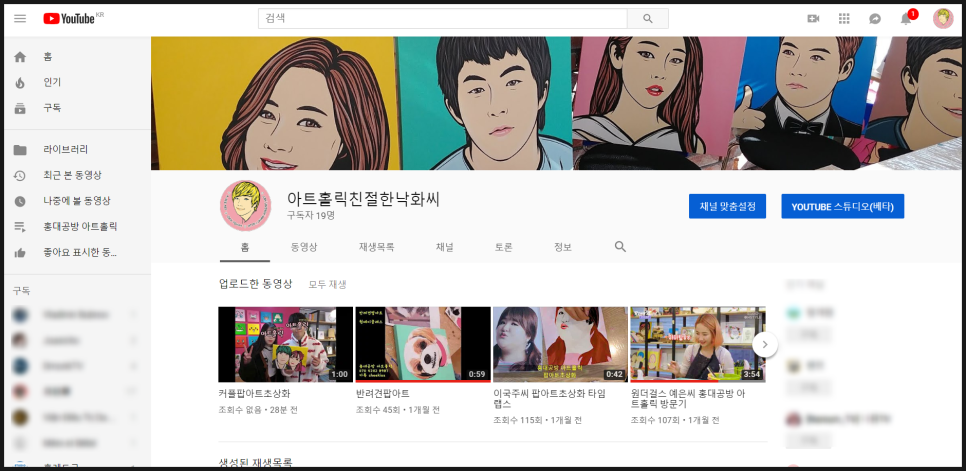
Task: Click the 생성된 재생목록 section heading
Action: point(256,462)
